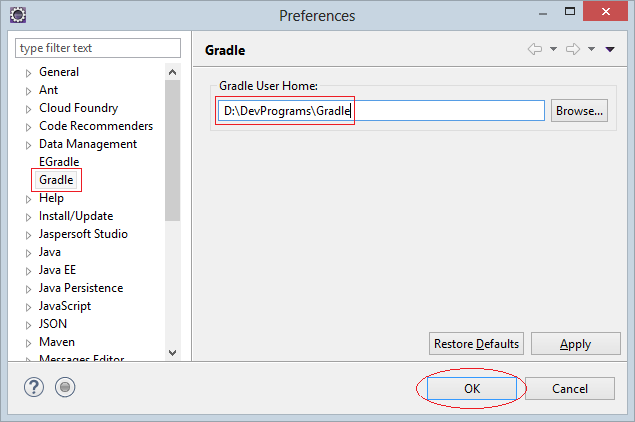Select the Java preferences item
Viewport: 635px width, 422px height.
pyautogui.click(x=49, y=252)
